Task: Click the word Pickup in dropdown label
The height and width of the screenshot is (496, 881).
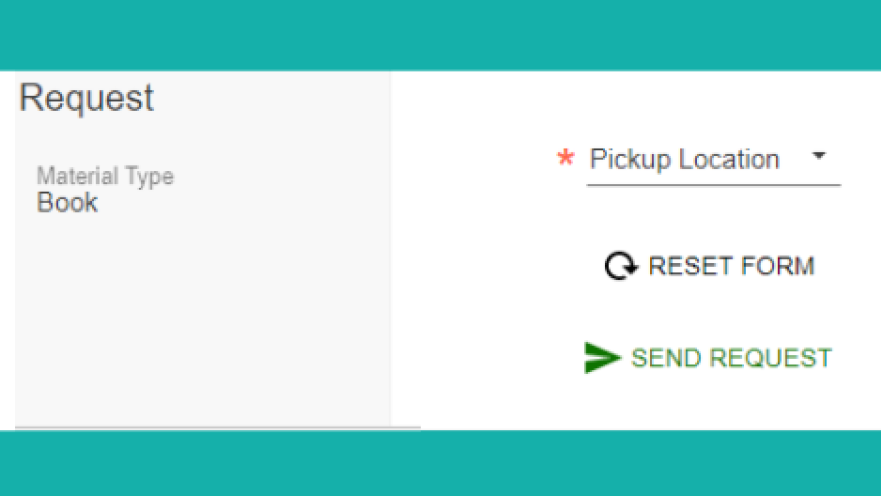Action: (630, 160)
